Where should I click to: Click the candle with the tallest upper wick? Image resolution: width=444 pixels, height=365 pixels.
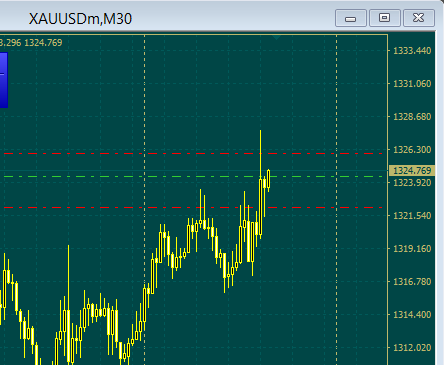(x=260, y=184)
